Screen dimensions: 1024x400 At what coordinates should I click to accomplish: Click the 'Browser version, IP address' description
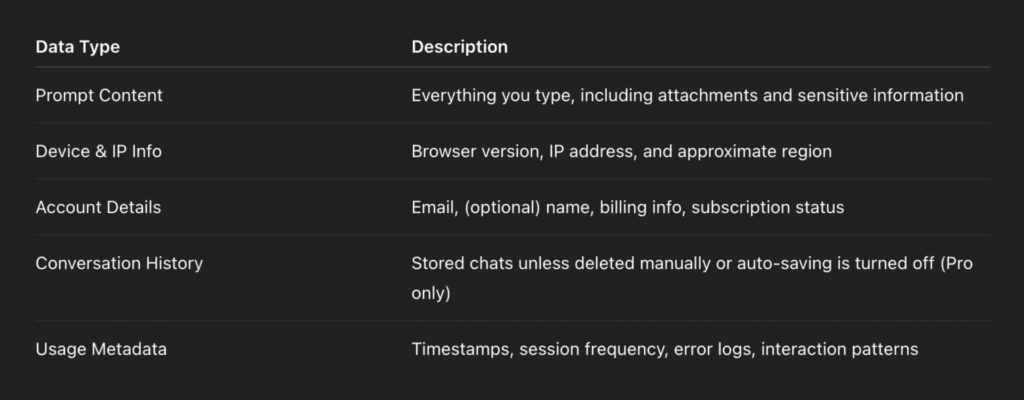pos(621,152)
